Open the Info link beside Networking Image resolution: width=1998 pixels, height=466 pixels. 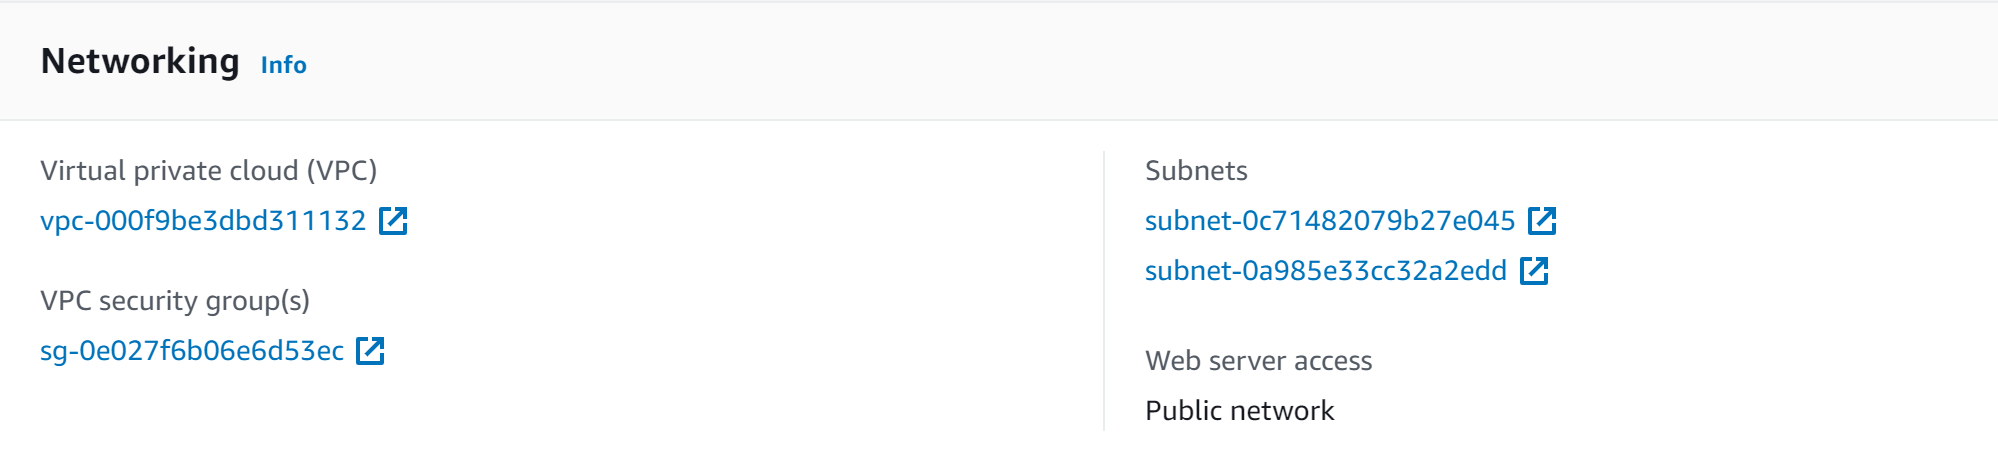click(283, 65)
